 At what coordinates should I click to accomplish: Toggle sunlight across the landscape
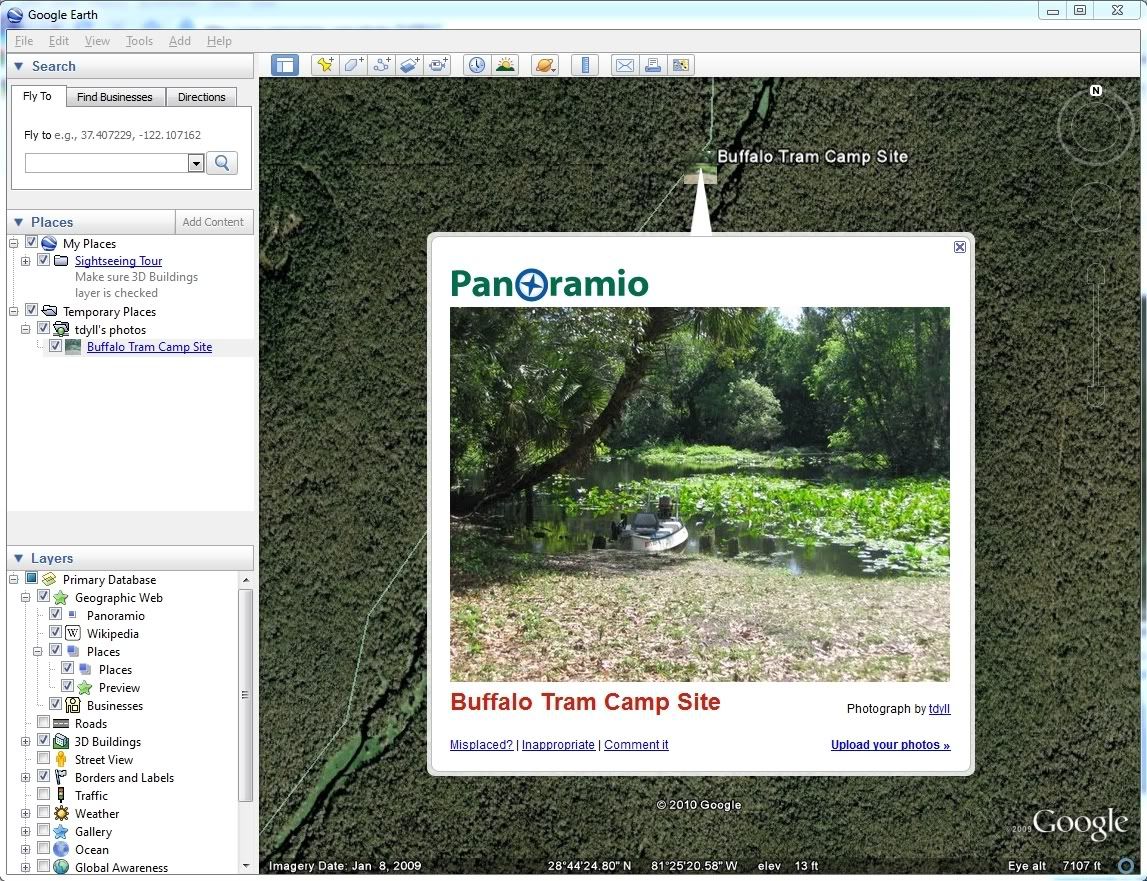(505, 65)
